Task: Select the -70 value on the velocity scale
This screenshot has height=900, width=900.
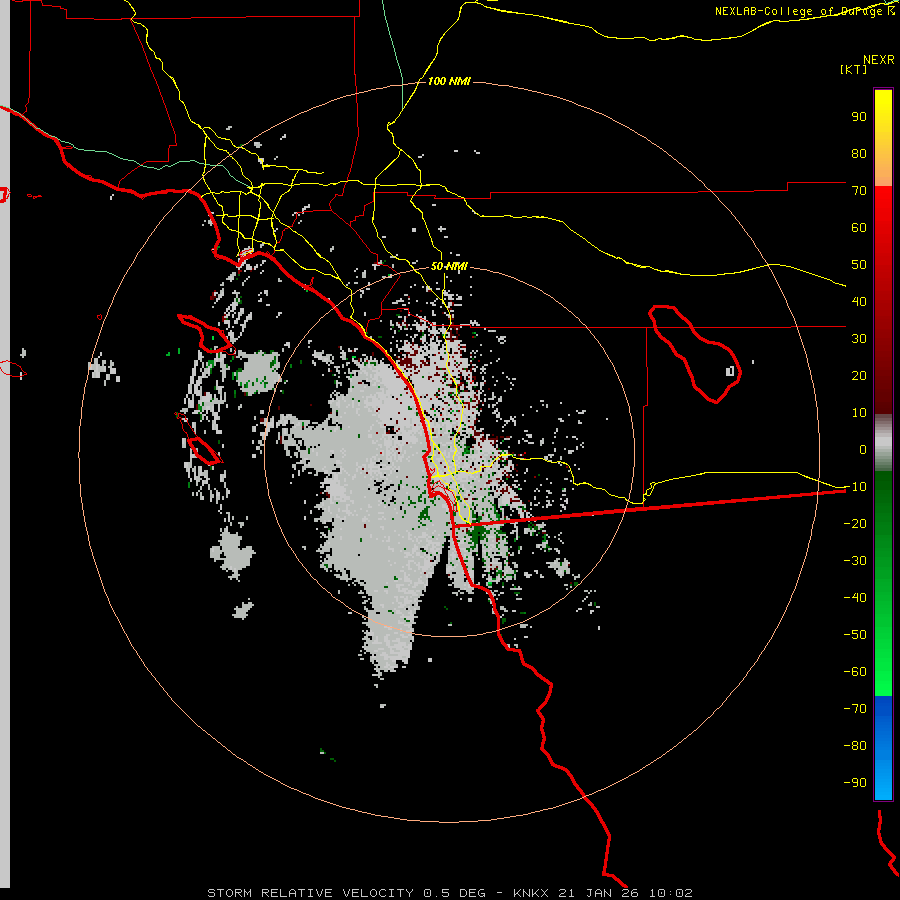Action: point(855,709)
